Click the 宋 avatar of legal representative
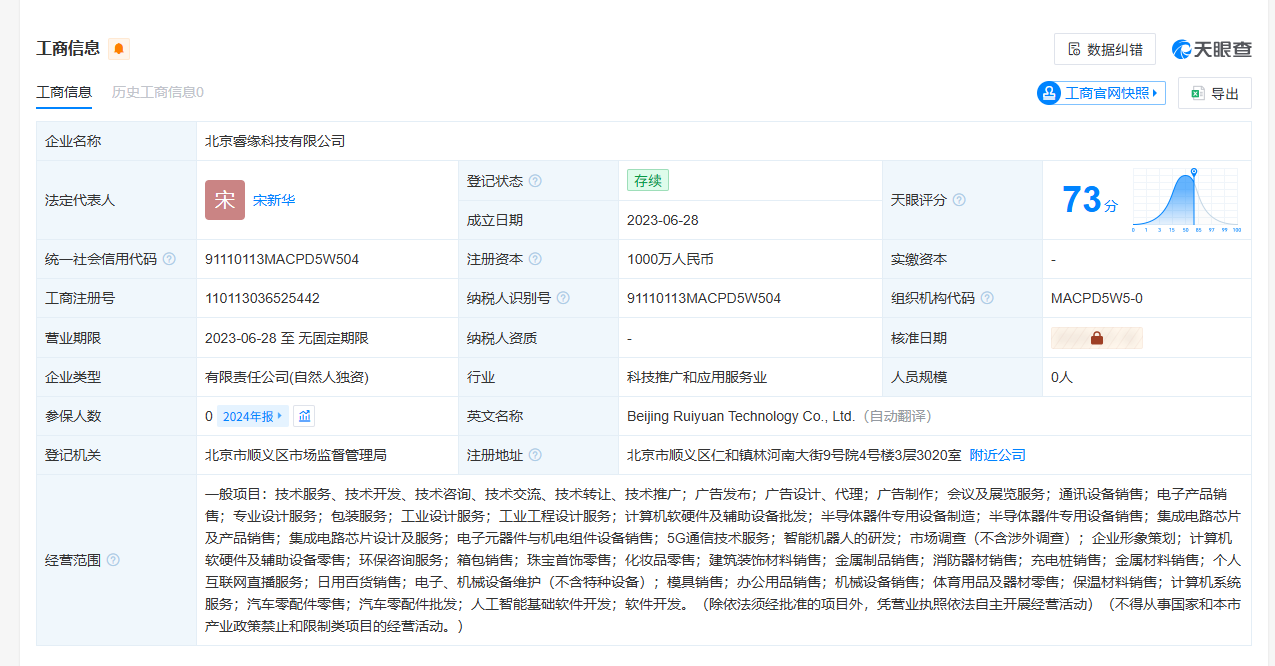This screenshot has height=666, width=1275. 225,200
